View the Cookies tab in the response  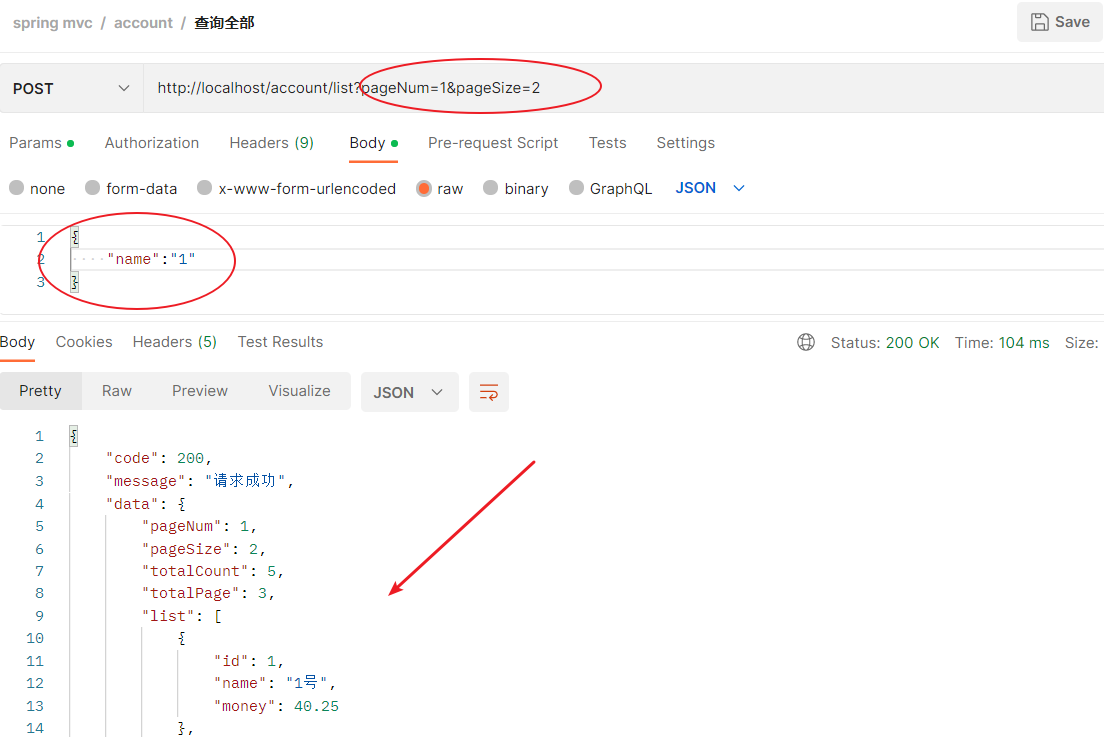click(84, 342)
